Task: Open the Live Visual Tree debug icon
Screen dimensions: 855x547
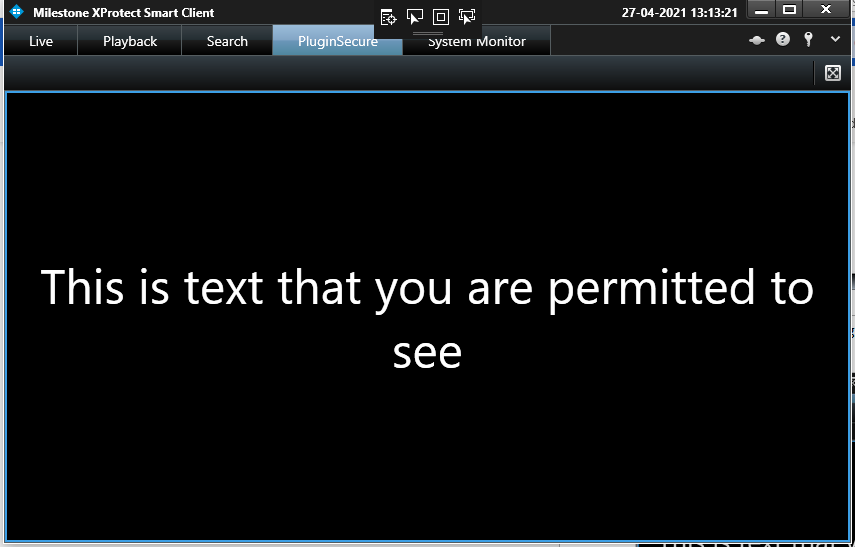Action: [x=389, y=17]
